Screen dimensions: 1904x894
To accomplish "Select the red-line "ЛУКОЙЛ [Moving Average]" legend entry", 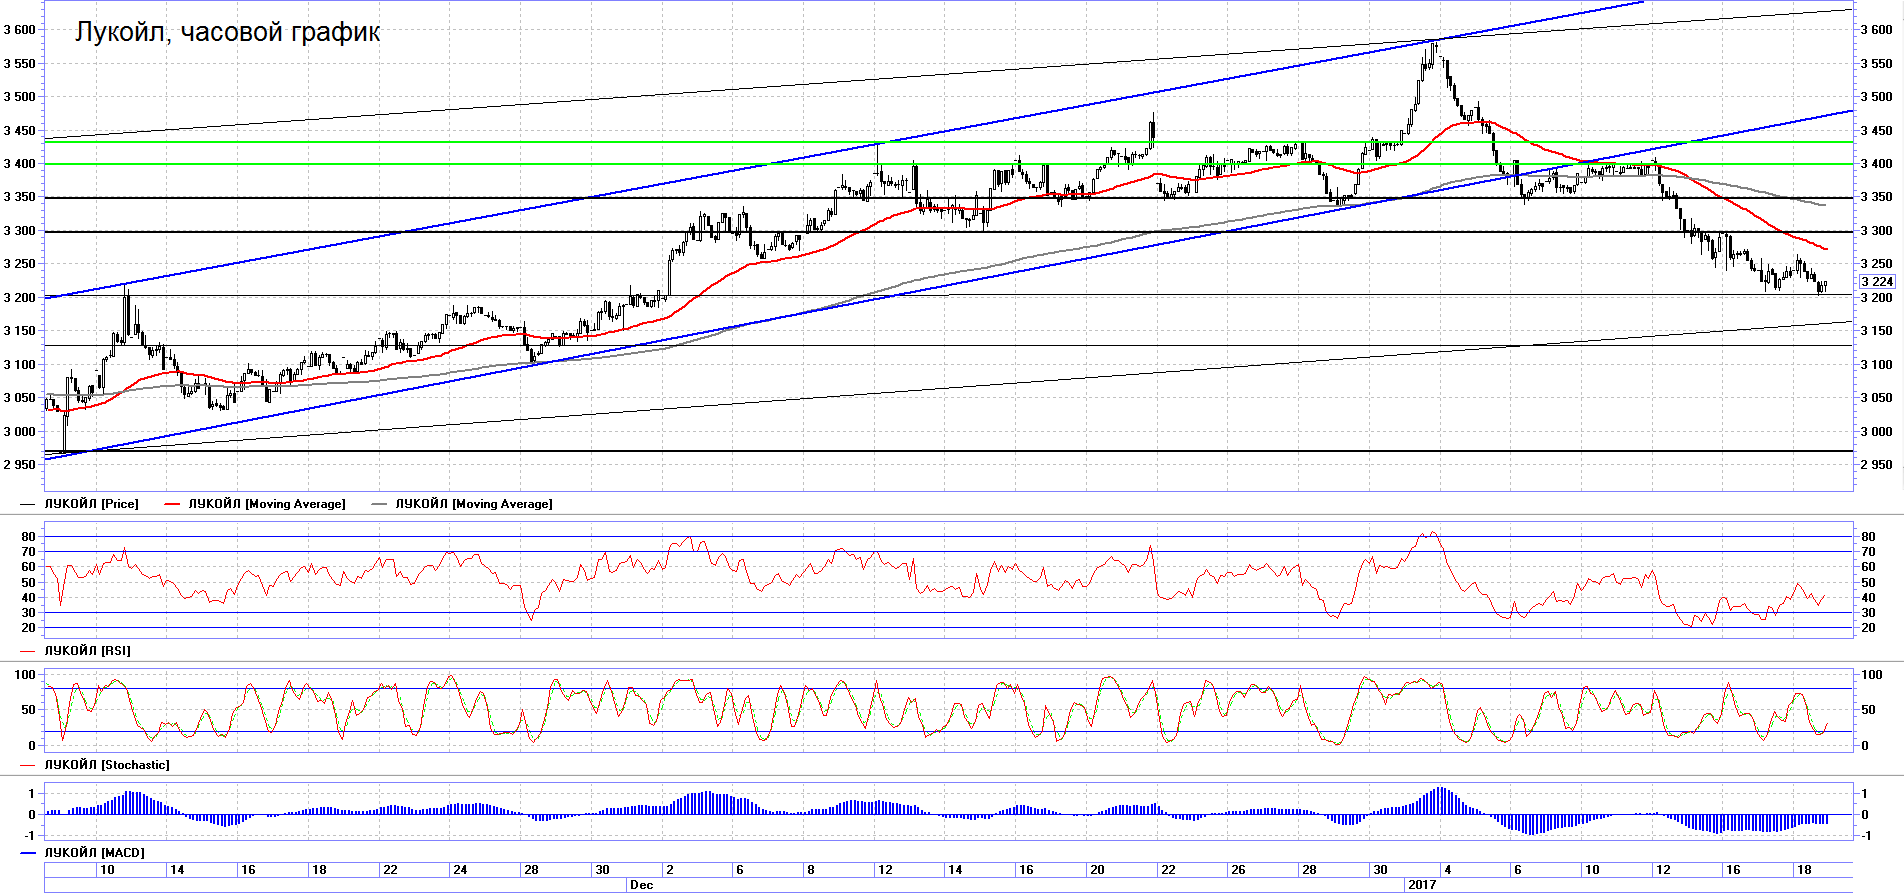I will [x=267, y=504].
